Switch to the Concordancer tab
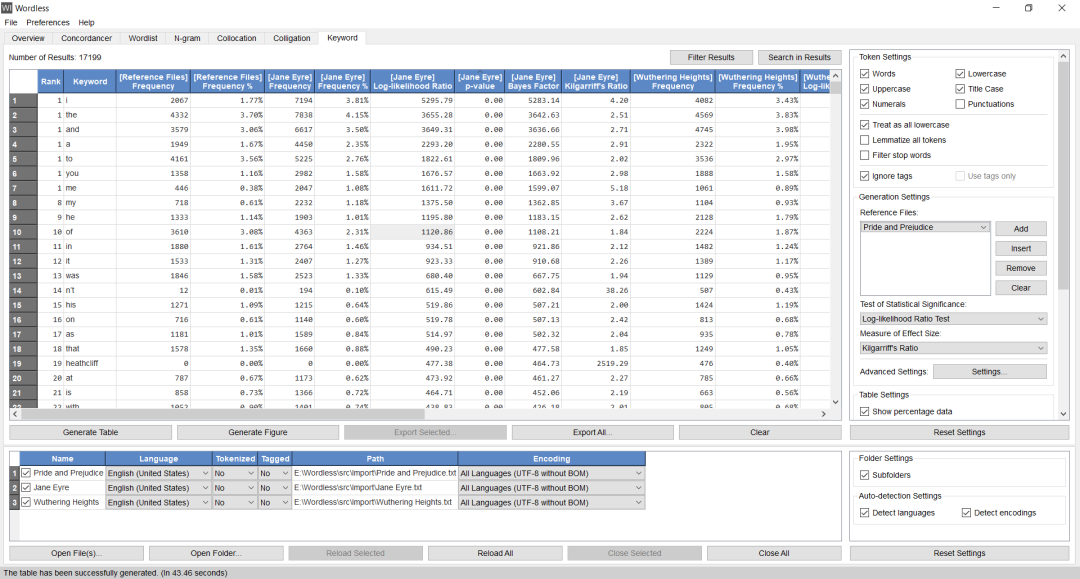This screenshot has width=1080, height=579. pyautogui.click(x=86, y=39)
